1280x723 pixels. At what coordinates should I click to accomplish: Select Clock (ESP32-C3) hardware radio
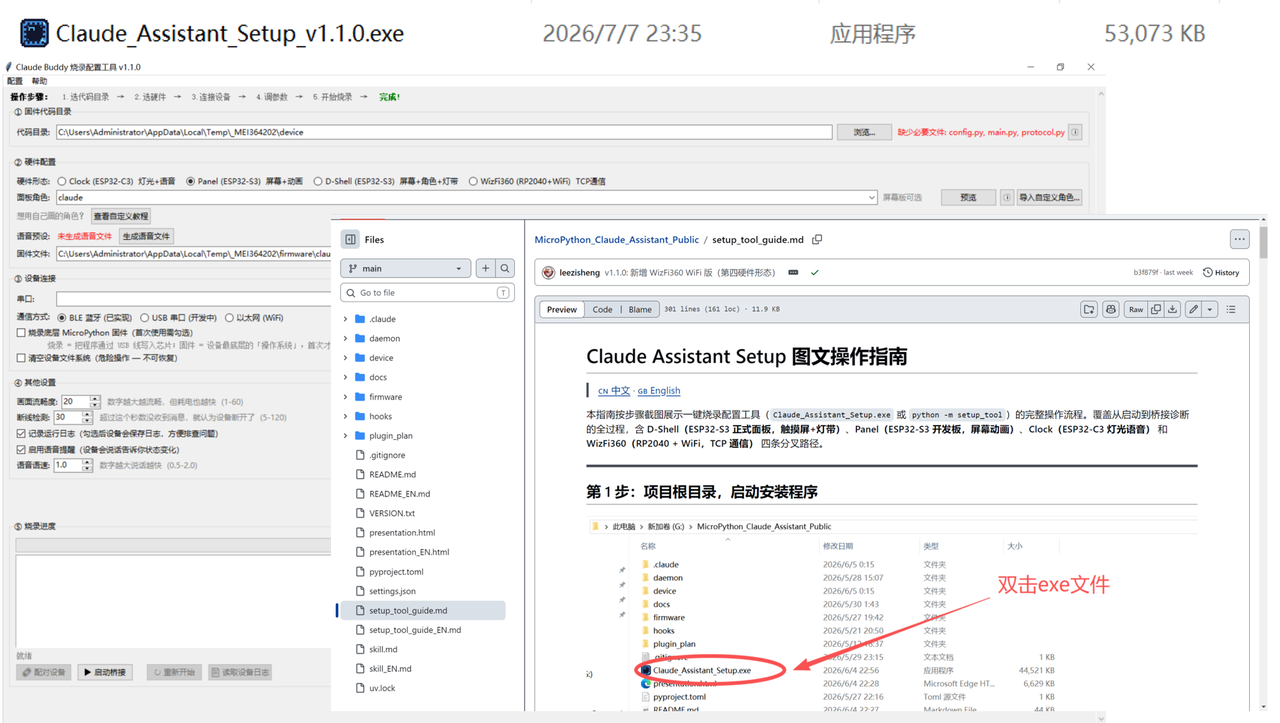[x=62, y=182]
